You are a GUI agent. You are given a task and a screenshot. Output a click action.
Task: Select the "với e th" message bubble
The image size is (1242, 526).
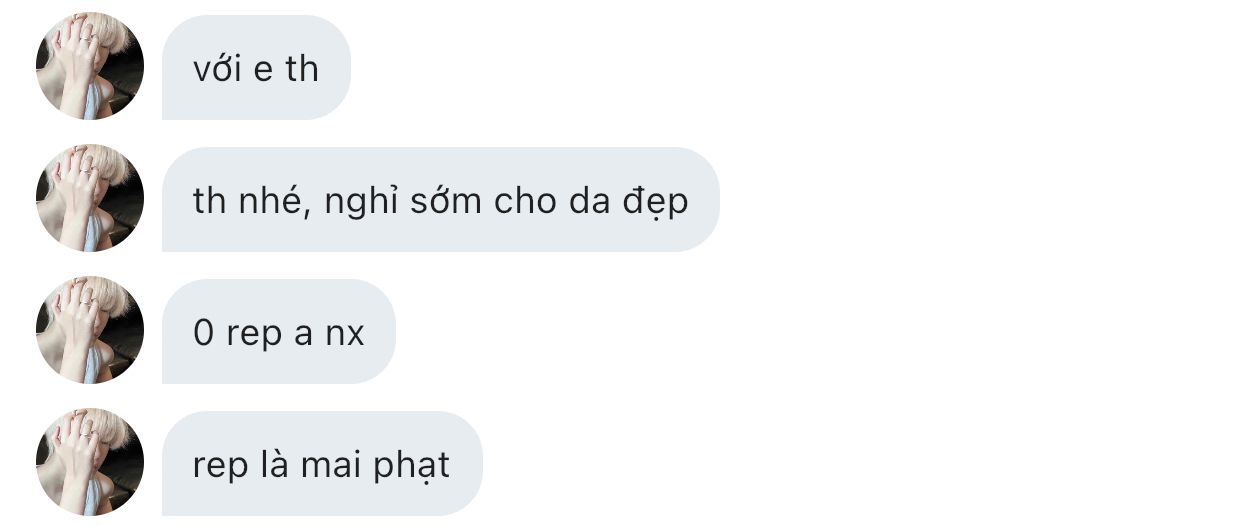click(x=256, y=67)
